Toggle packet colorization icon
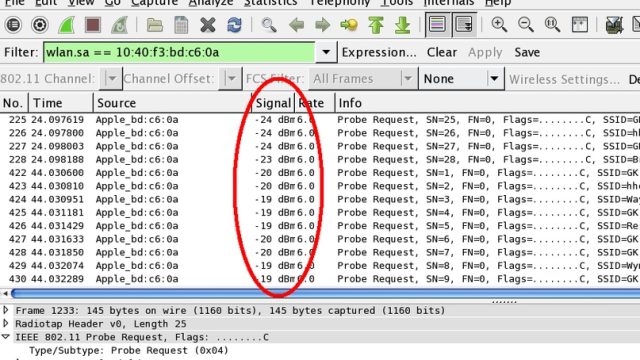Screen dimensions: 640x360 pos(437,24)
